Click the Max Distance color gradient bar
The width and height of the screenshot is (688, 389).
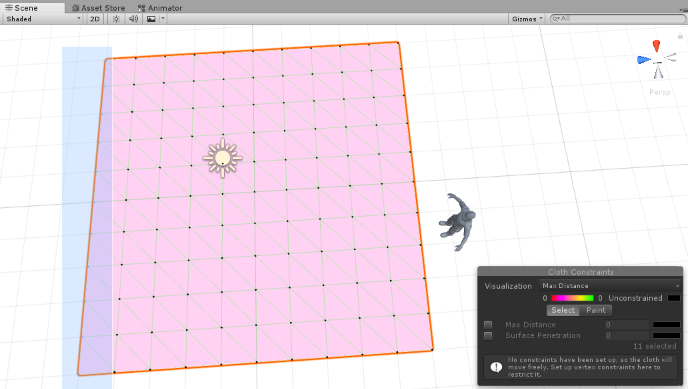coord(572,298)
